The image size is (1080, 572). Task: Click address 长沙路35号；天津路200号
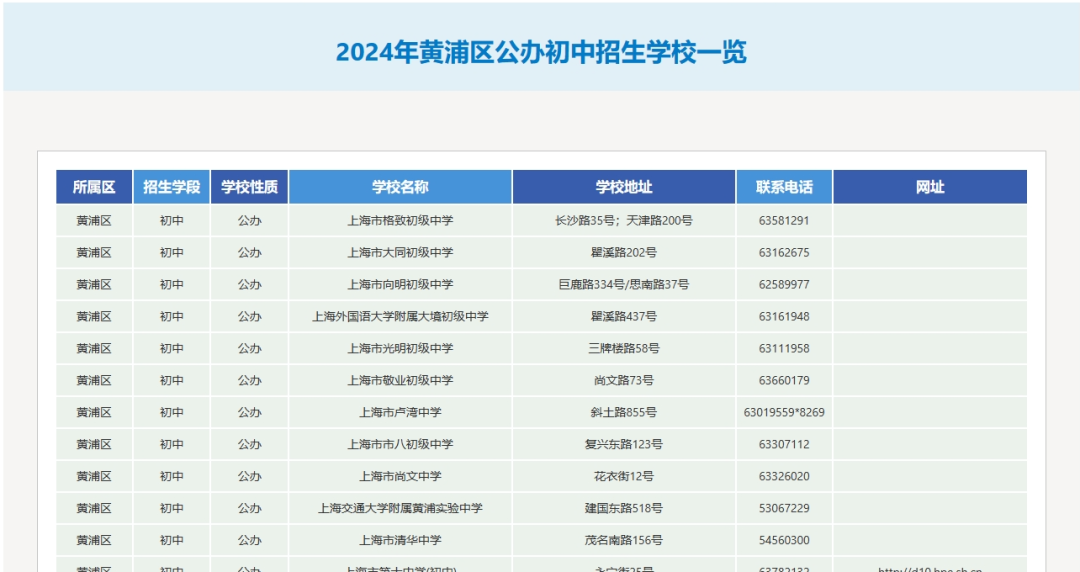(x=624, y=221)
